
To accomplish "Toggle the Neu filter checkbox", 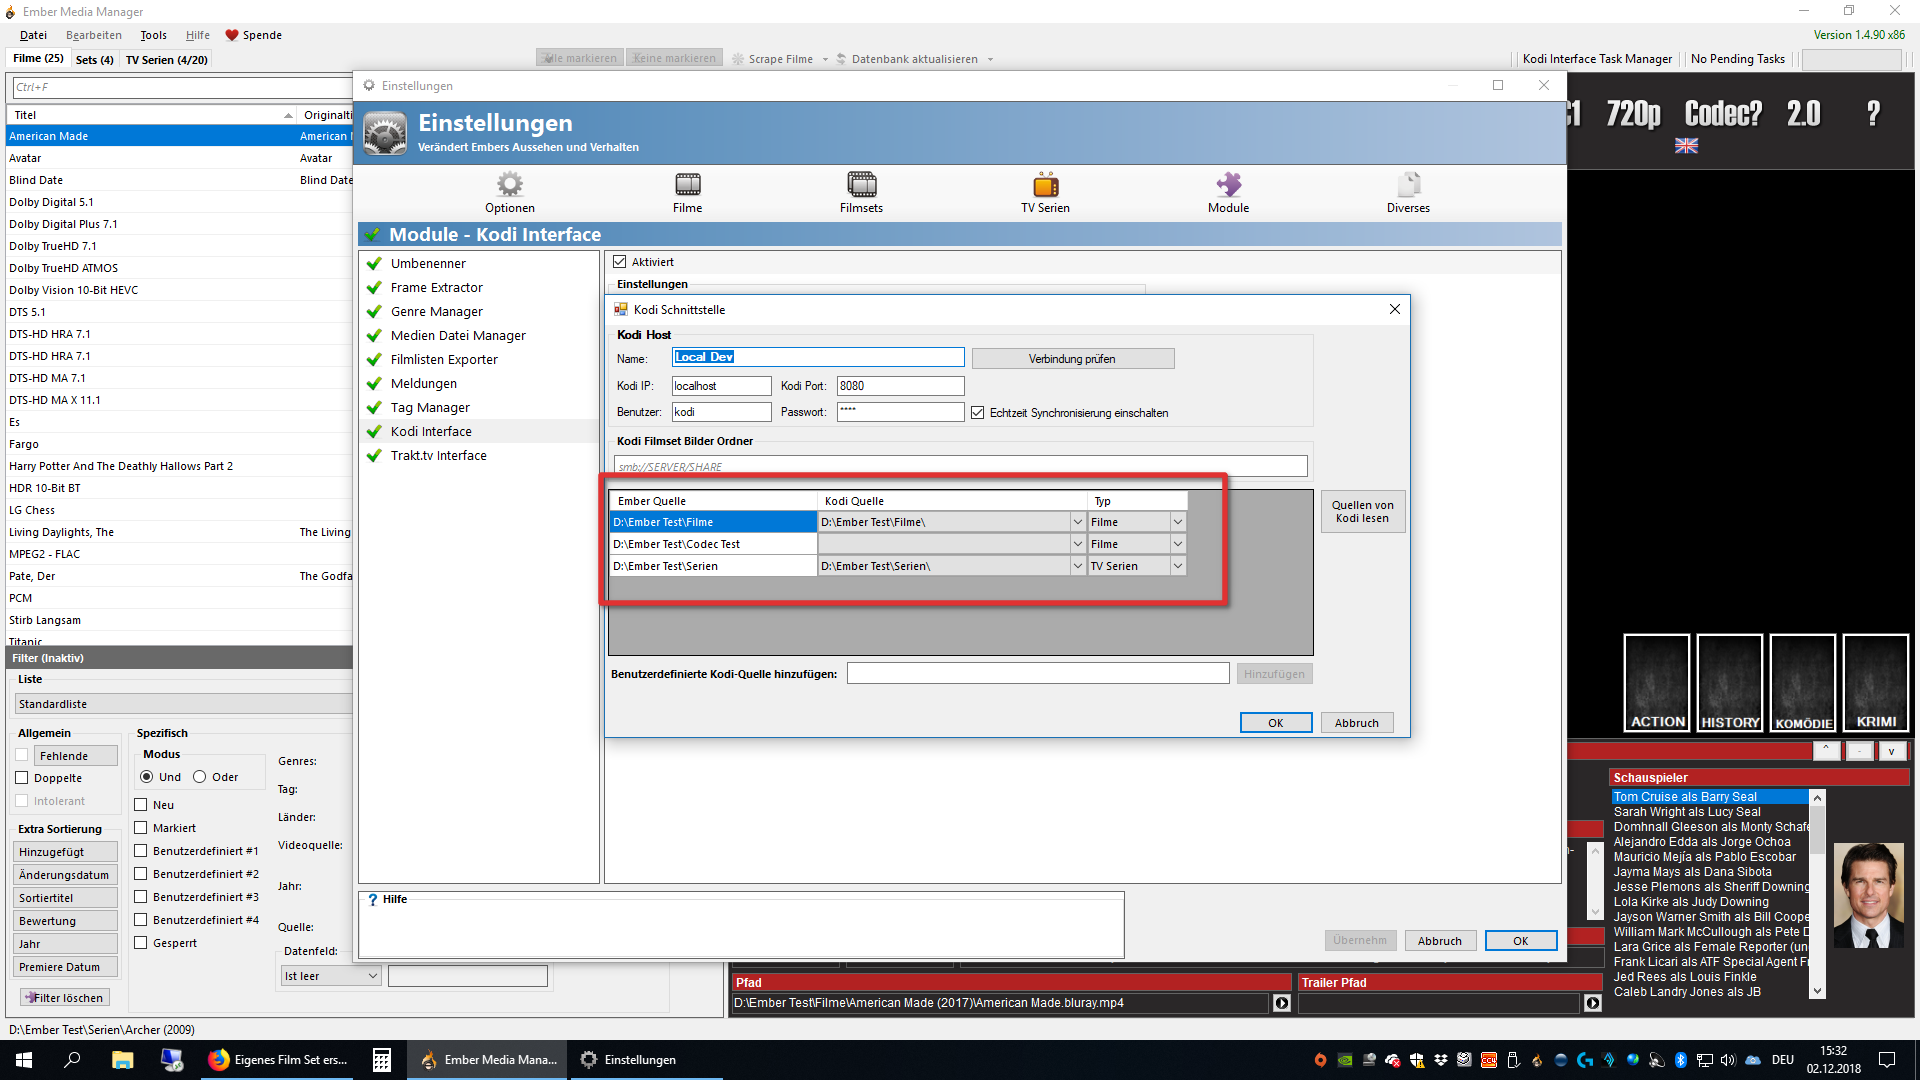I will 141,805.
